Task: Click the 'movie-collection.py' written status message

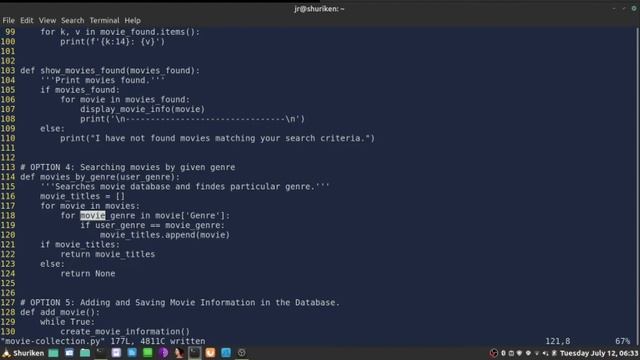Action: [x=103, y=341]
